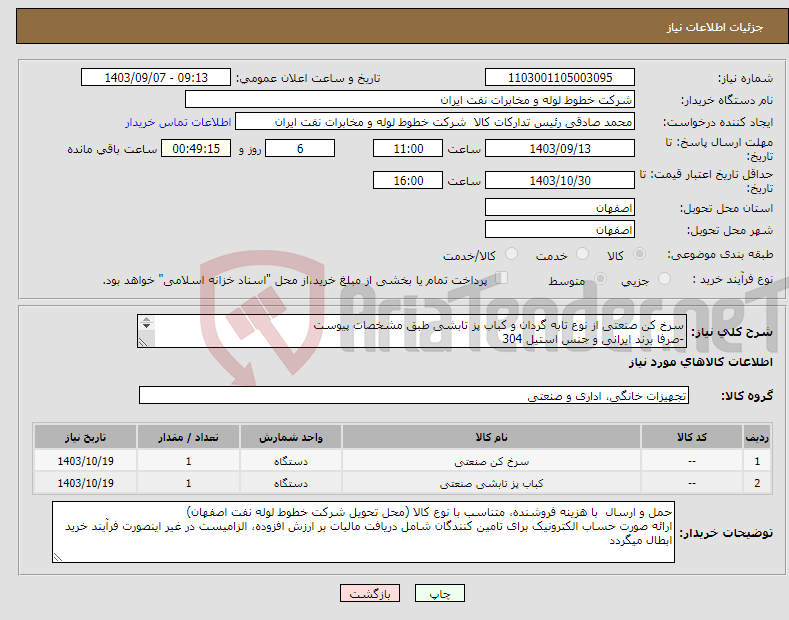Click buyer organization name field
This screenshot has height=620, width=789.
point(410,100)
